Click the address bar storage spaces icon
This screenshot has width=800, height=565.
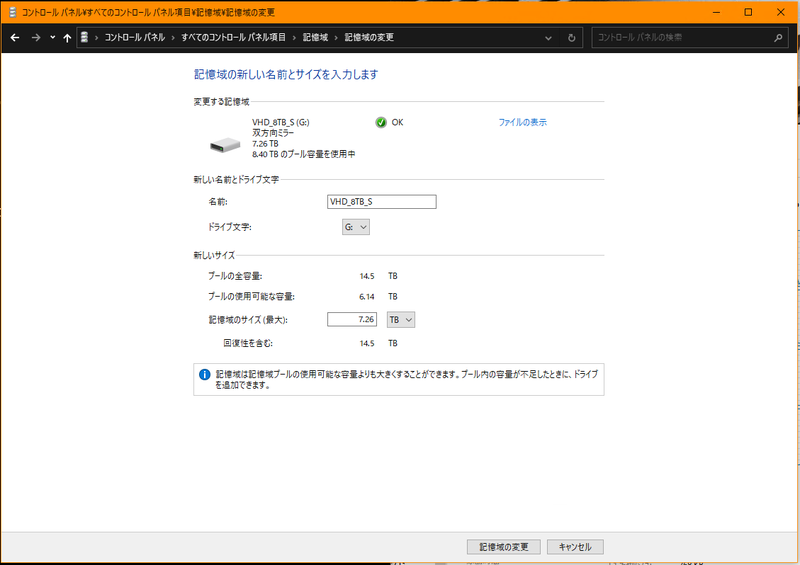85,38
